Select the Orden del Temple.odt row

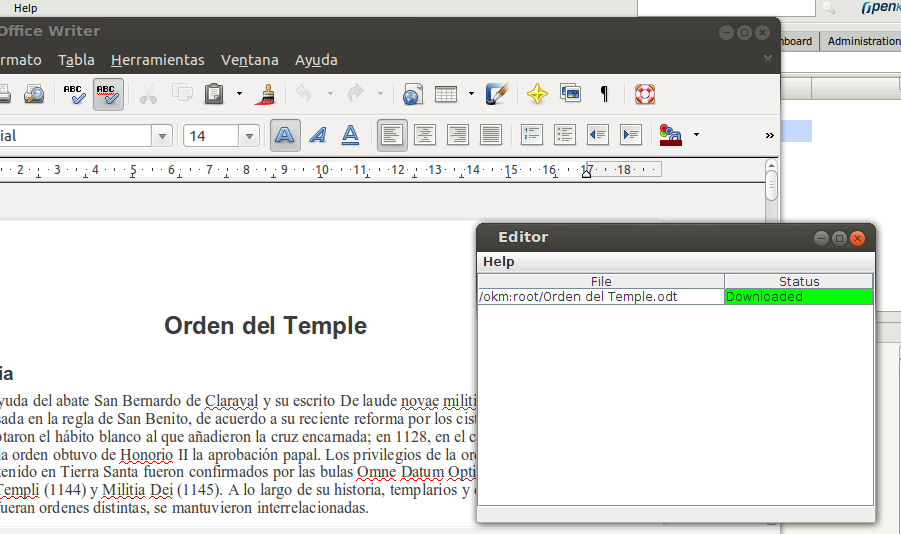pos(601,297)
